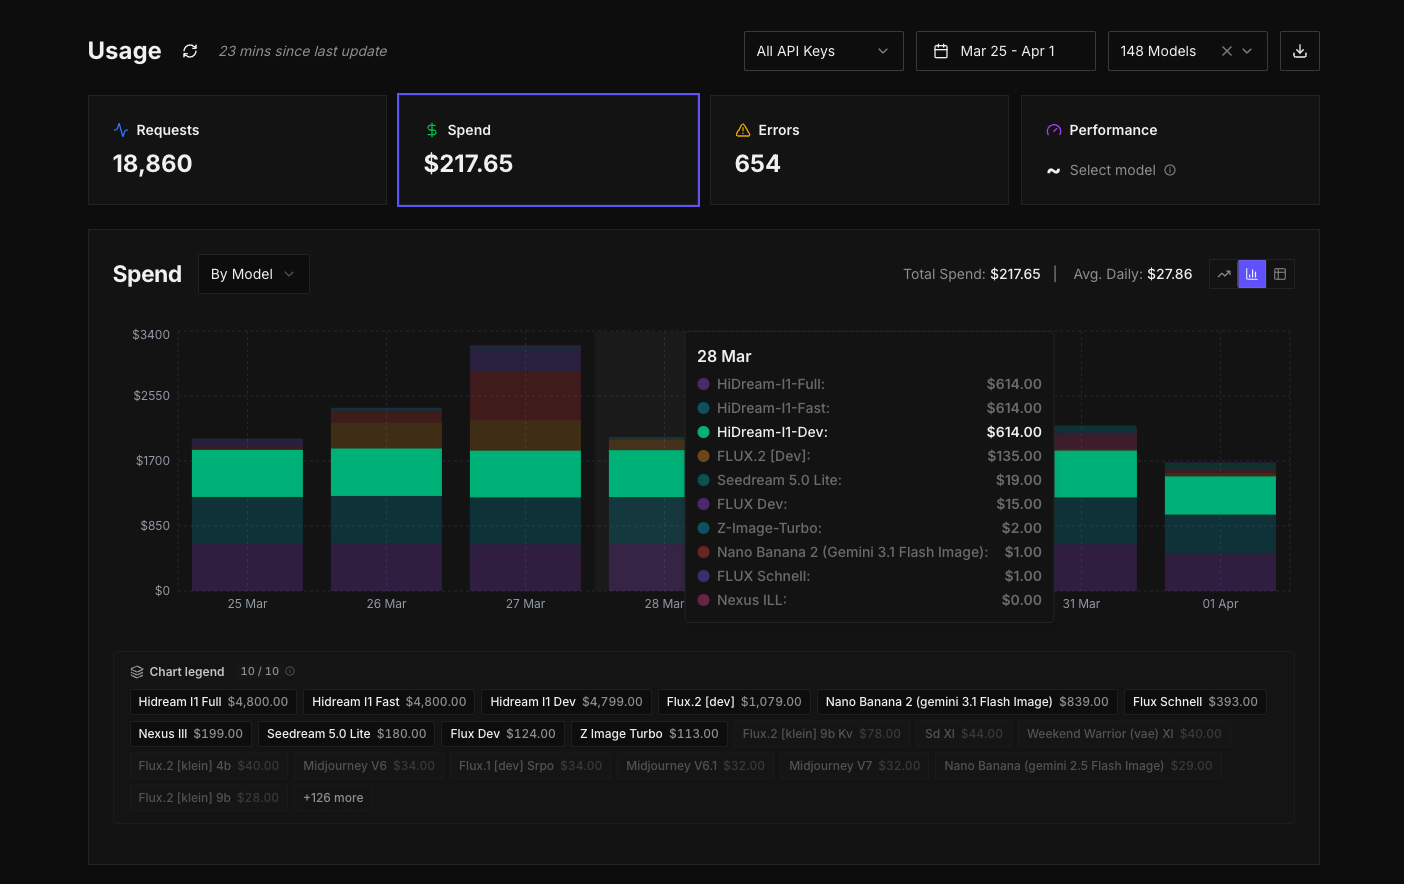Screen dimensions: 1404x884
Task: Open the calendar date range picker
Action: pyautogui.click(x=1005, y=51)
